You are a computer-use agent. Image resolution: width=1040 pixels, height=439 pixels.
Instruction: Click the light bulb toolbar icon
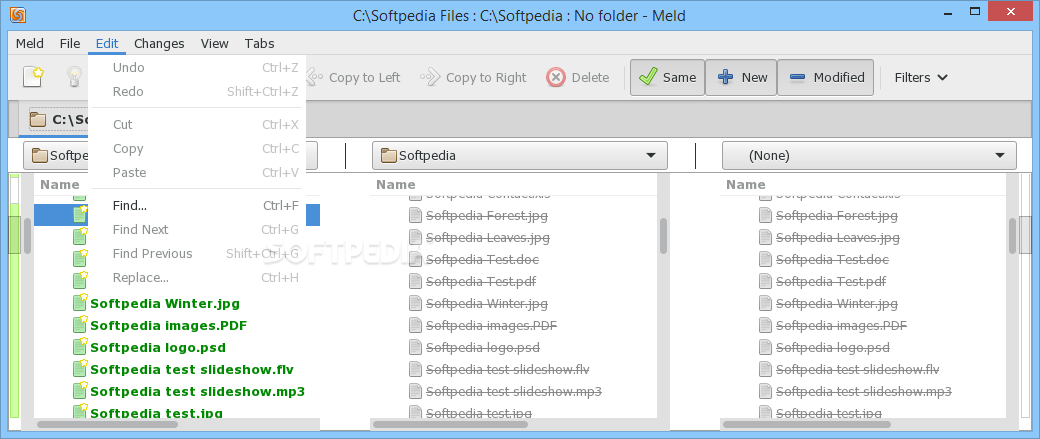(74, 77)
